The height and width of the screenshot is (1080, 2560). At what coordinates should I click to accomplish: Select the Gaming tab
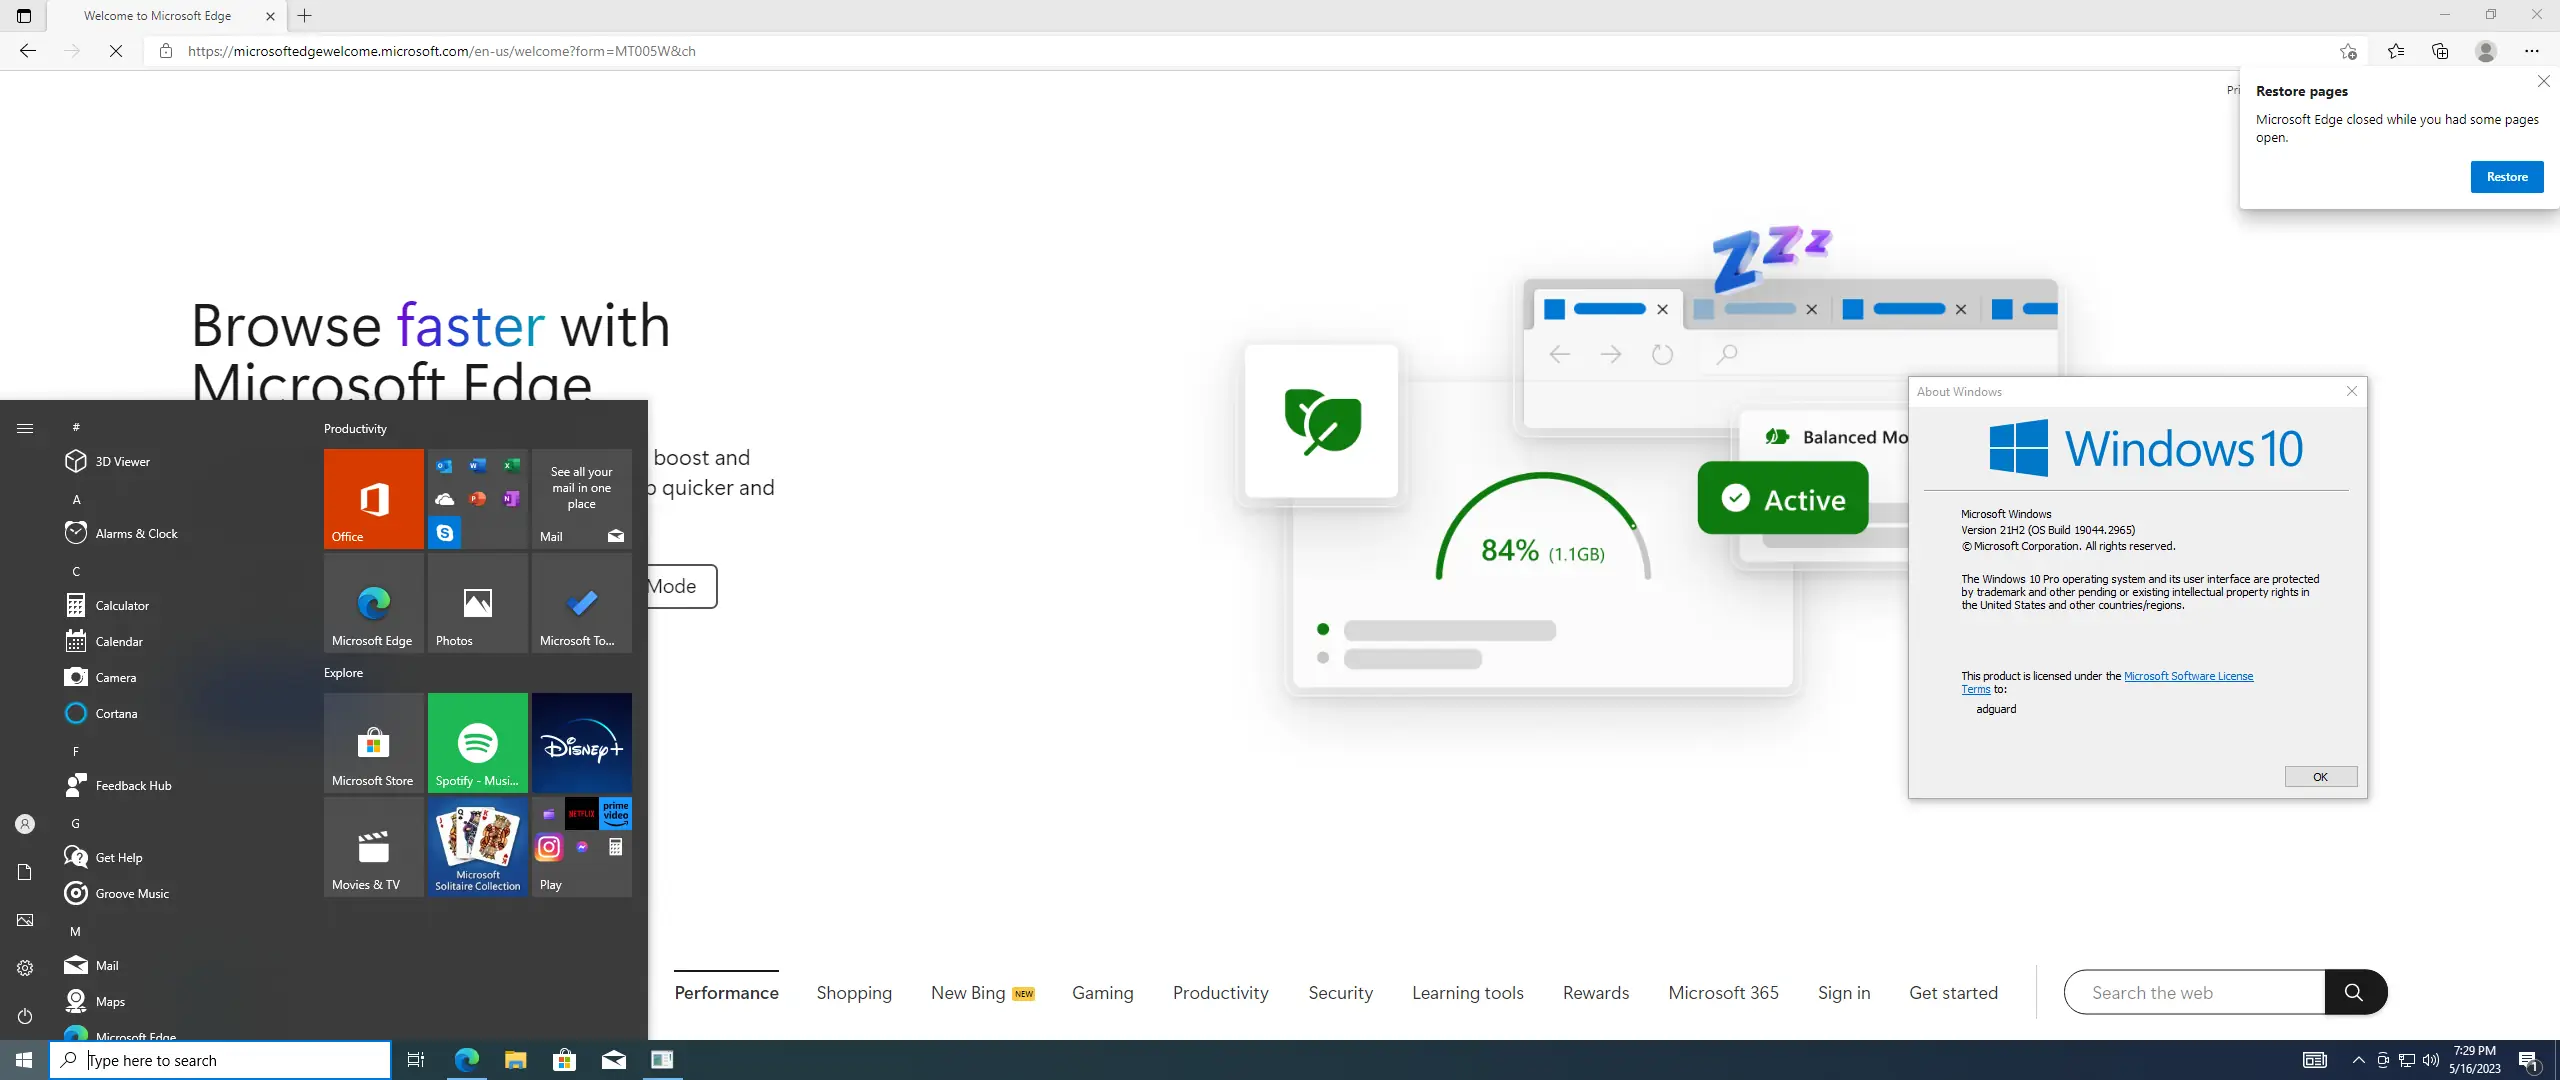[1102, 993]
